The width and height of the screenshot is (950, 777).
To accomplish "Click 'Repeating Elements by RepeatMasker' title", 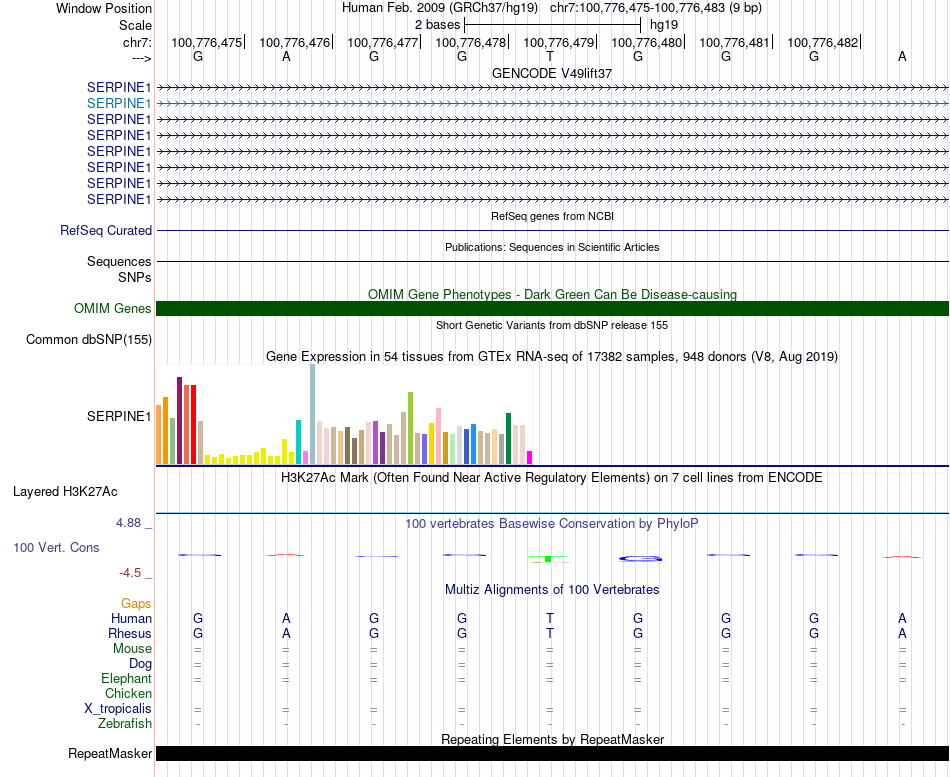I will [x=553, y=740].
